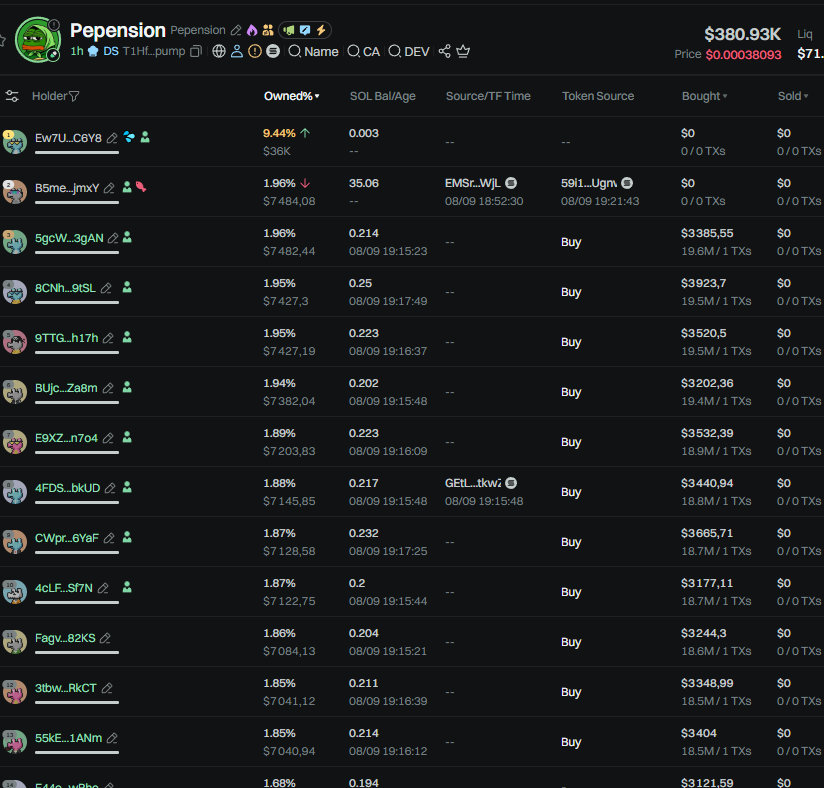Viewport: 824px width, 788px height.
Task: Click the star favorite icon beside avatar
Action: [x=2, y=40]
